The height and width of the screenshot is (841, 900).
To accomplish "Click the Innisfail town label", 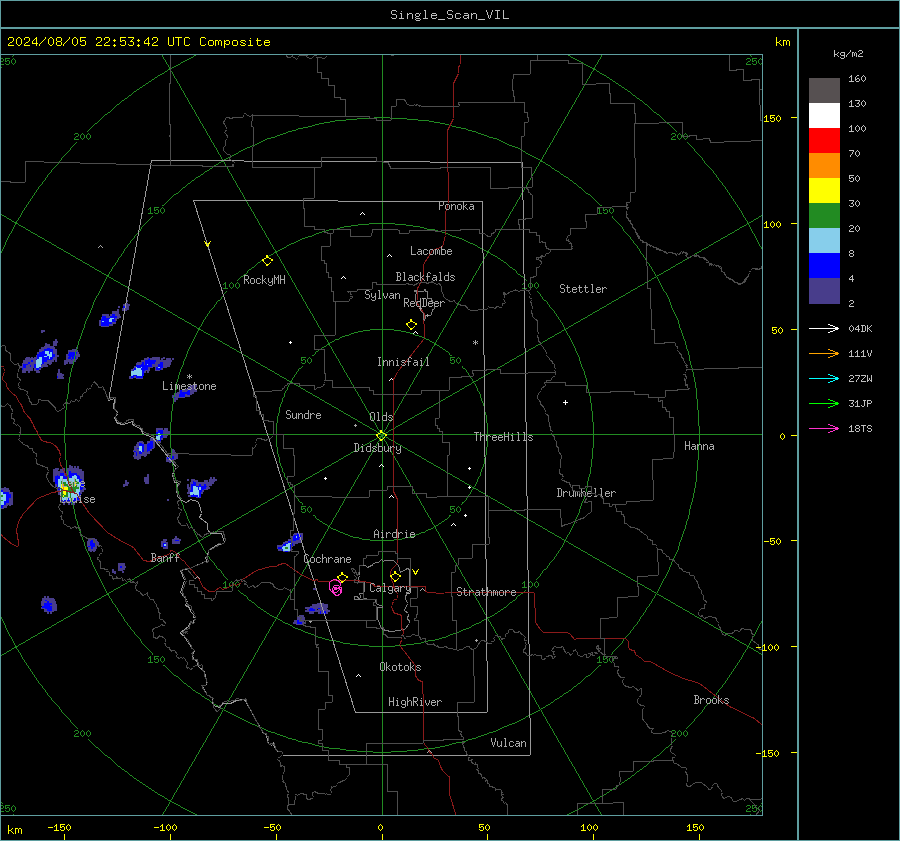I will click(403, 362).
